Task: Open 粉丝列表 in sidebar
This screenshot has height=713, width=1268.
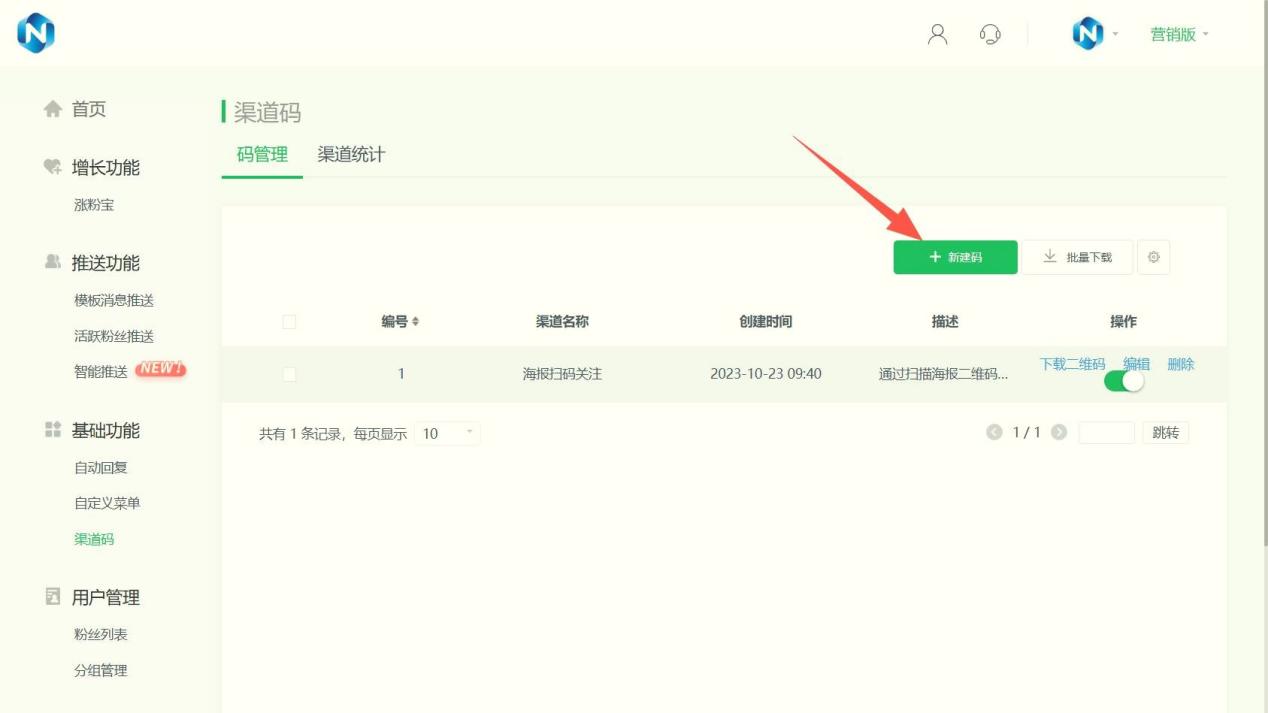Action: tap(101, 634)
